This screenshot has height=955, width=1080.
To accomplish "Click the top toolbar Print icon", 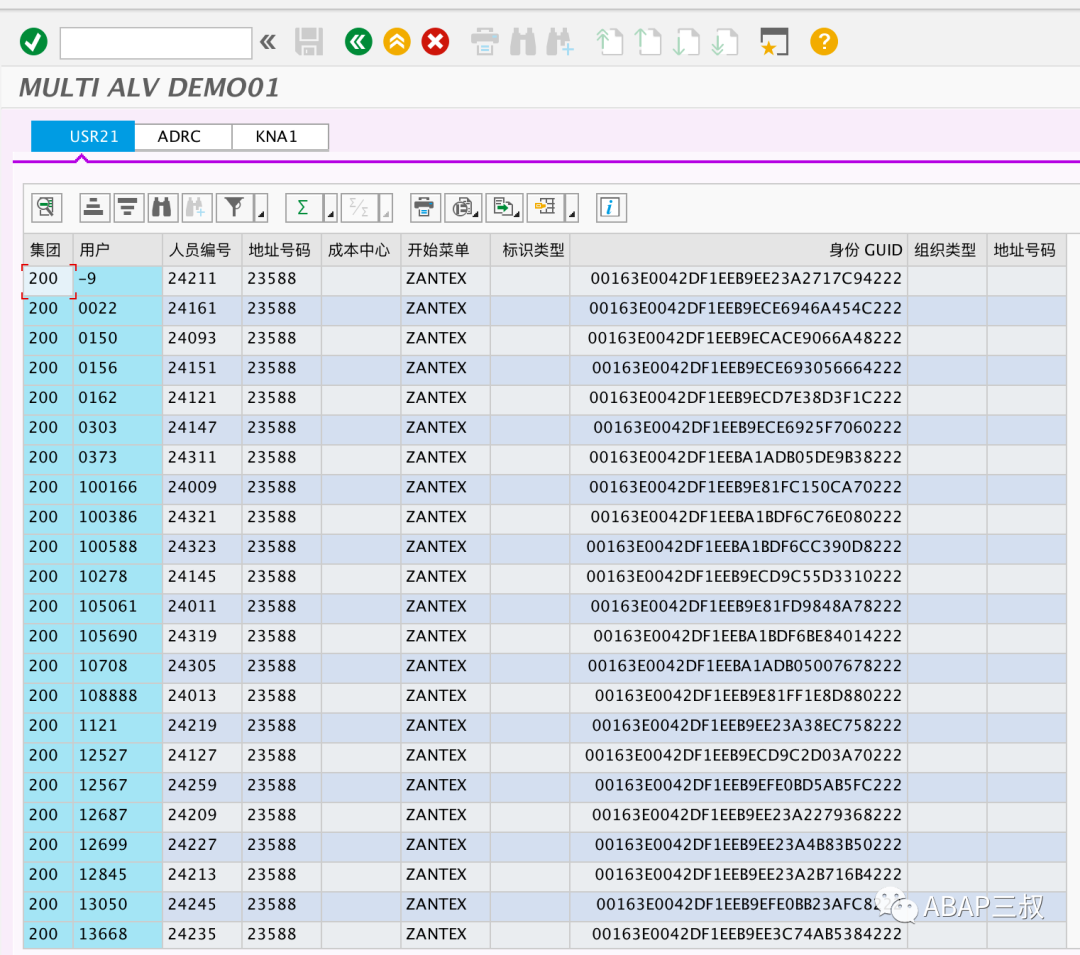I will click(x=485, y=42).
